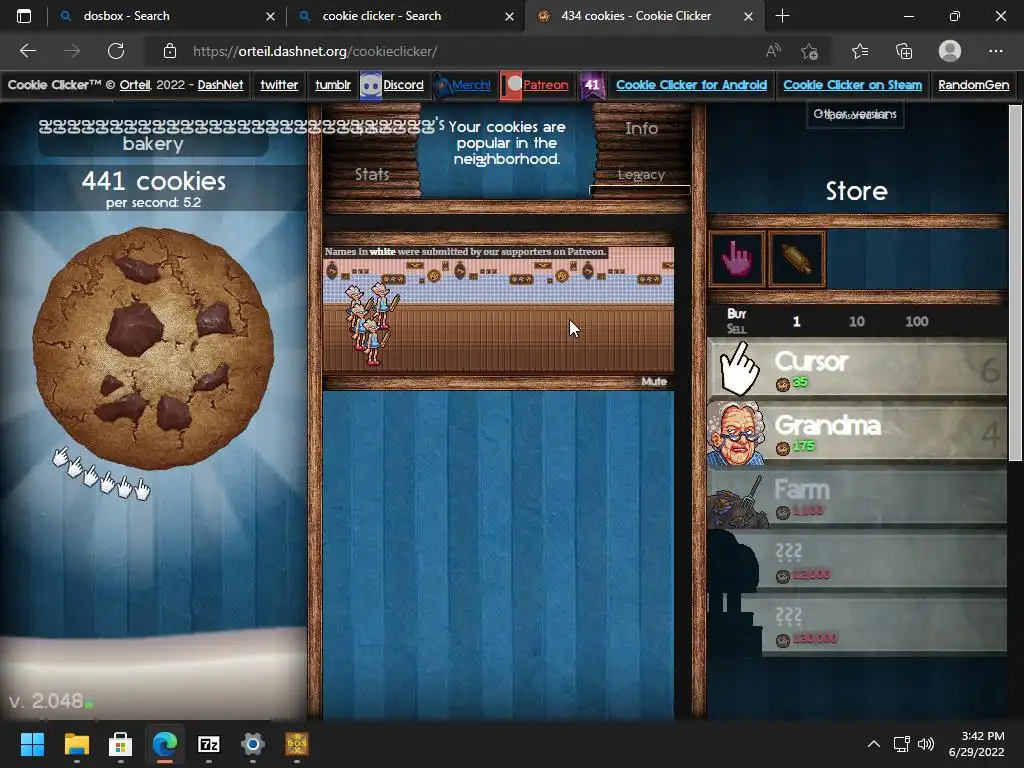Open the Collections panel
The width and height of the screenshot is (1024, 768).
904,51
